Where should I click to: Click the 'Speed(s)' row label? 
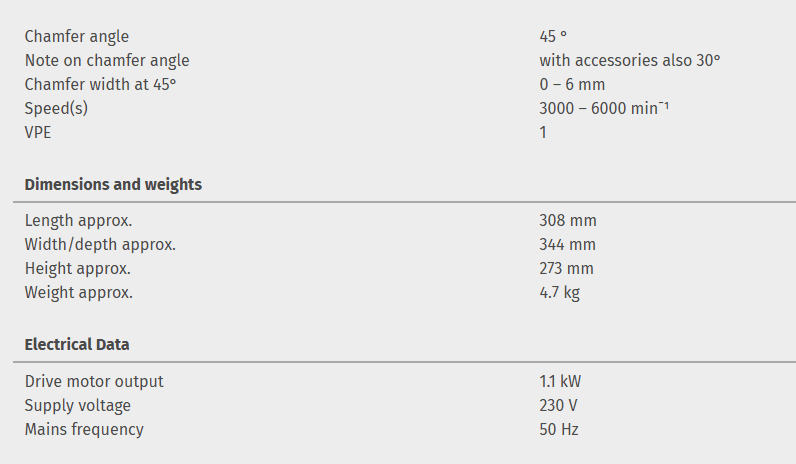[56, 109]
